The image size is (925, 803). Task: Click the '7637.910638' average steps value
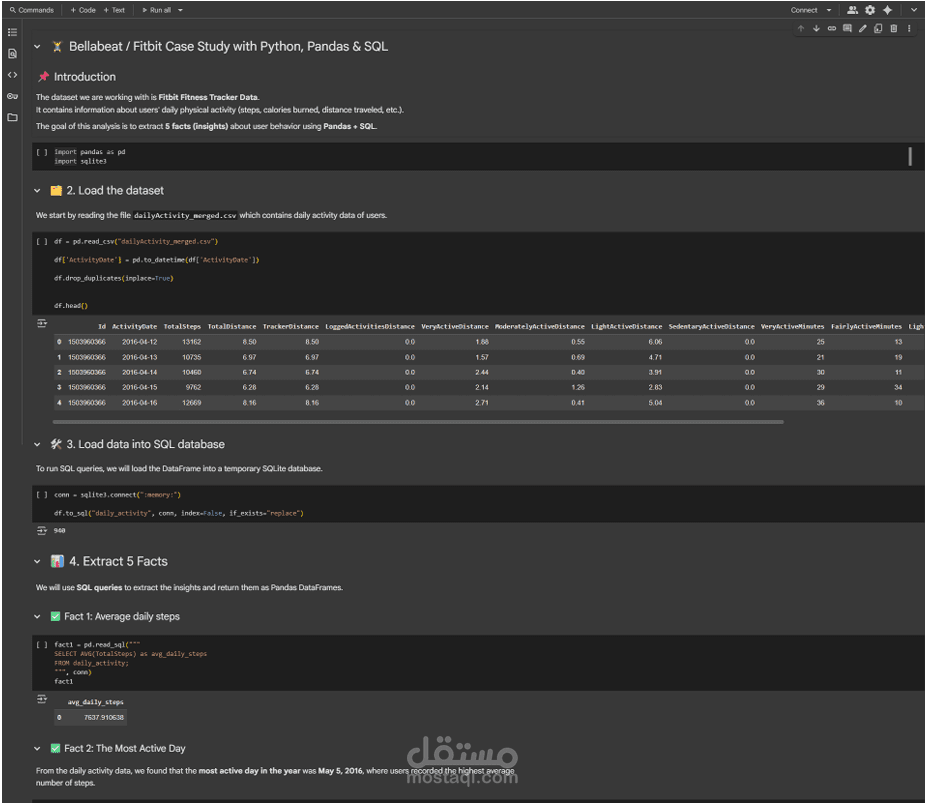pyautogui.click(x=104, y=717)
